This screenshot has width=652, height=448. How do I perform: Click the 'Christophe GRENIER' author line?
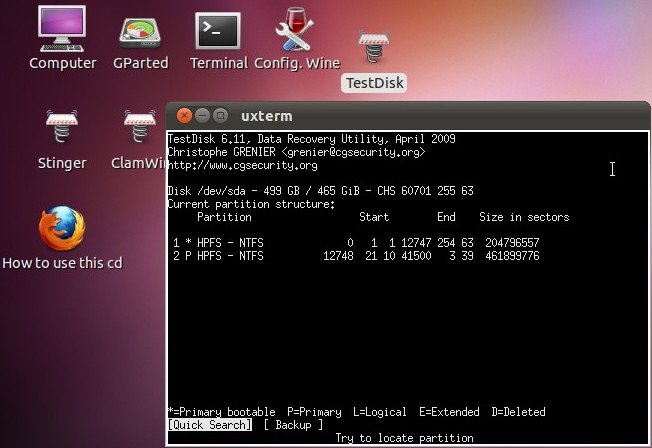click(296, 152)
